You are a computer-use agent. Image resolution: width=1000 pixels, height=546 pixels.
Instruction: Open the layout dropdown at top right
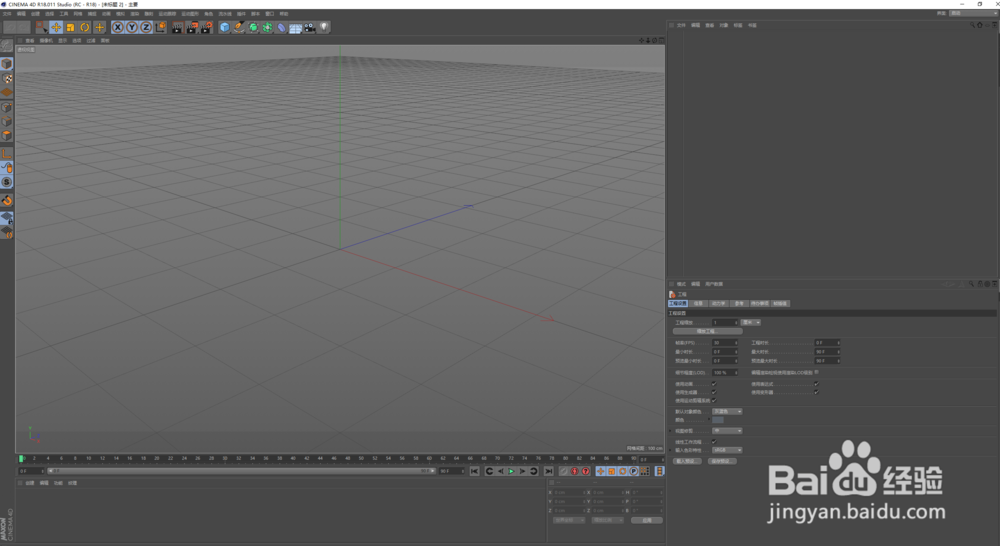pos(973,13)
